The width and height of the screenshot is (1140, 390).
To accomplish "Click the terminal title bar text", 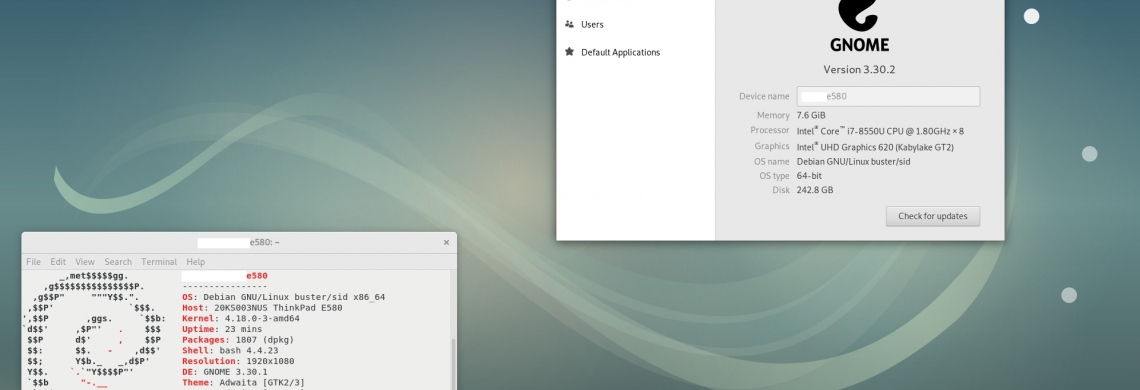I will pyautogui.click(x=238, y=243).
